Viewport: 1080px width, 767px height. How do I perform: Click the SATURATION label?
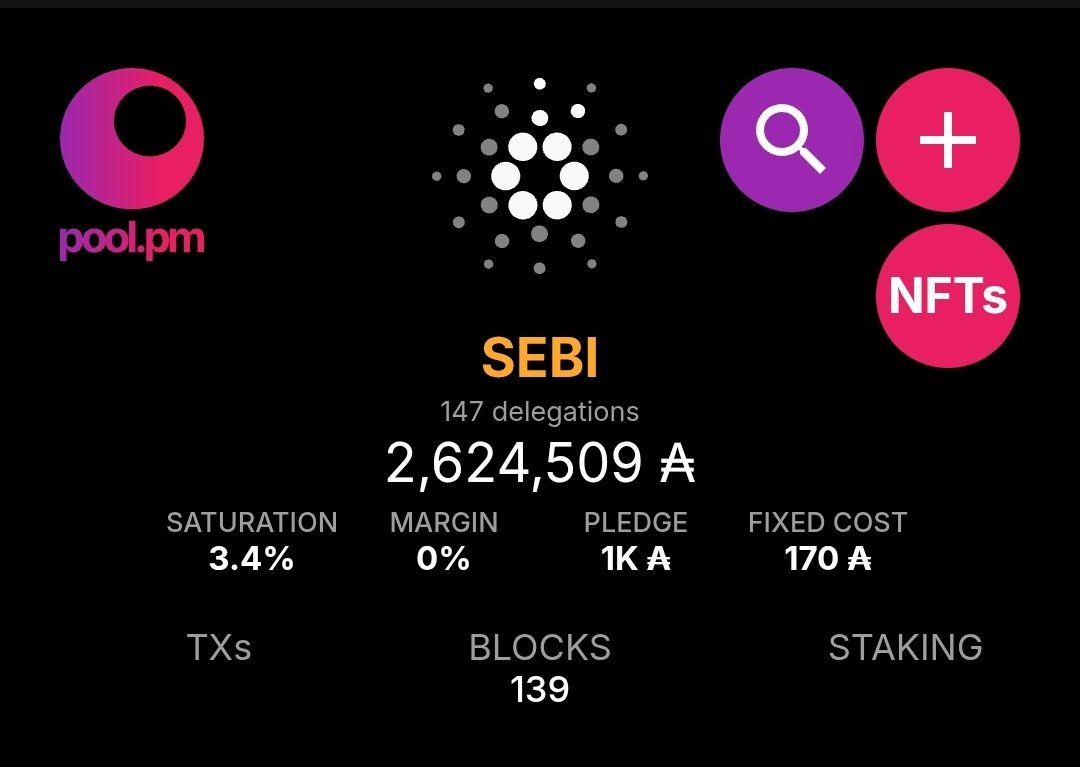coord(252,522)
